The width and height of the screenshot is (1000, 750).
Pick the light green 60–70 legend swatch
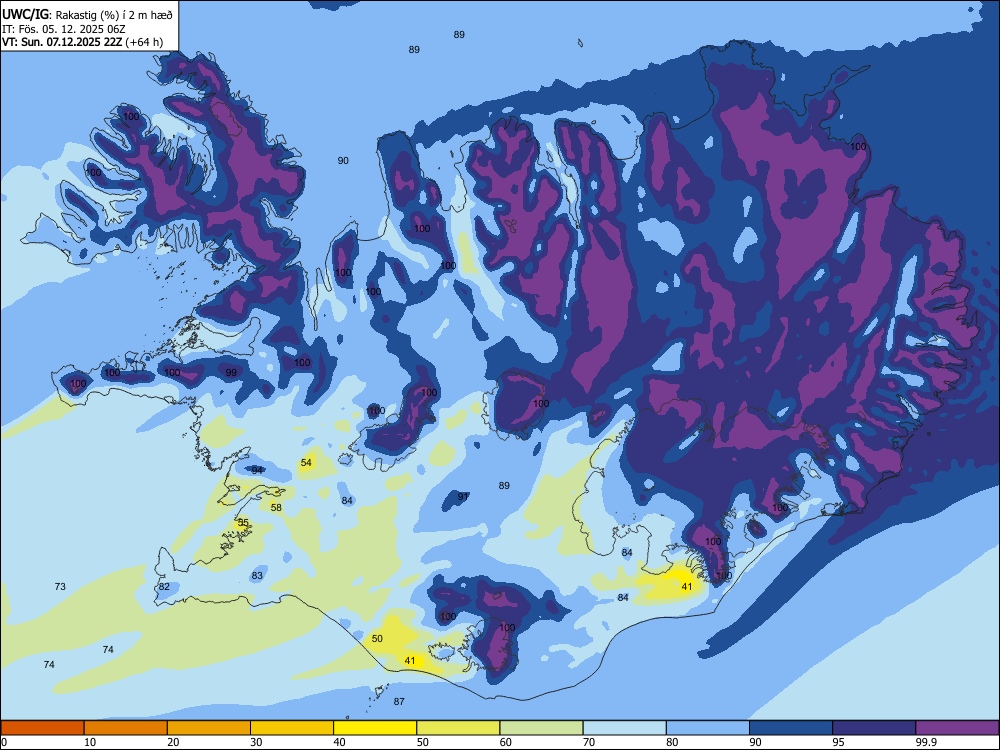point(541,728)
